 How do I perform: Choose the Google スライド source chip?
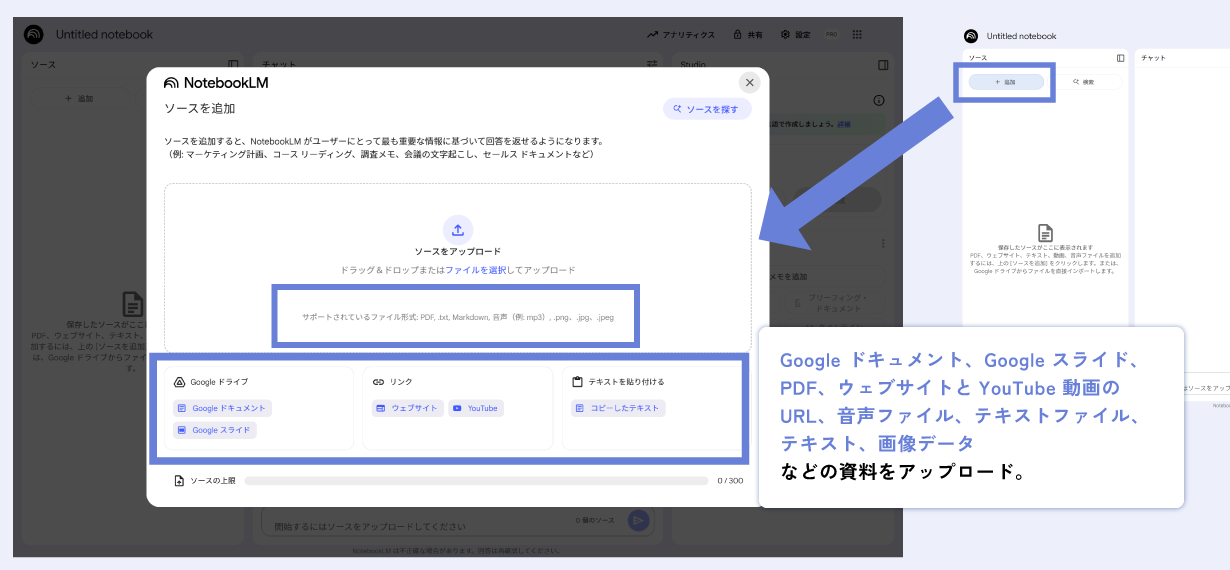[x=215, y=430]
